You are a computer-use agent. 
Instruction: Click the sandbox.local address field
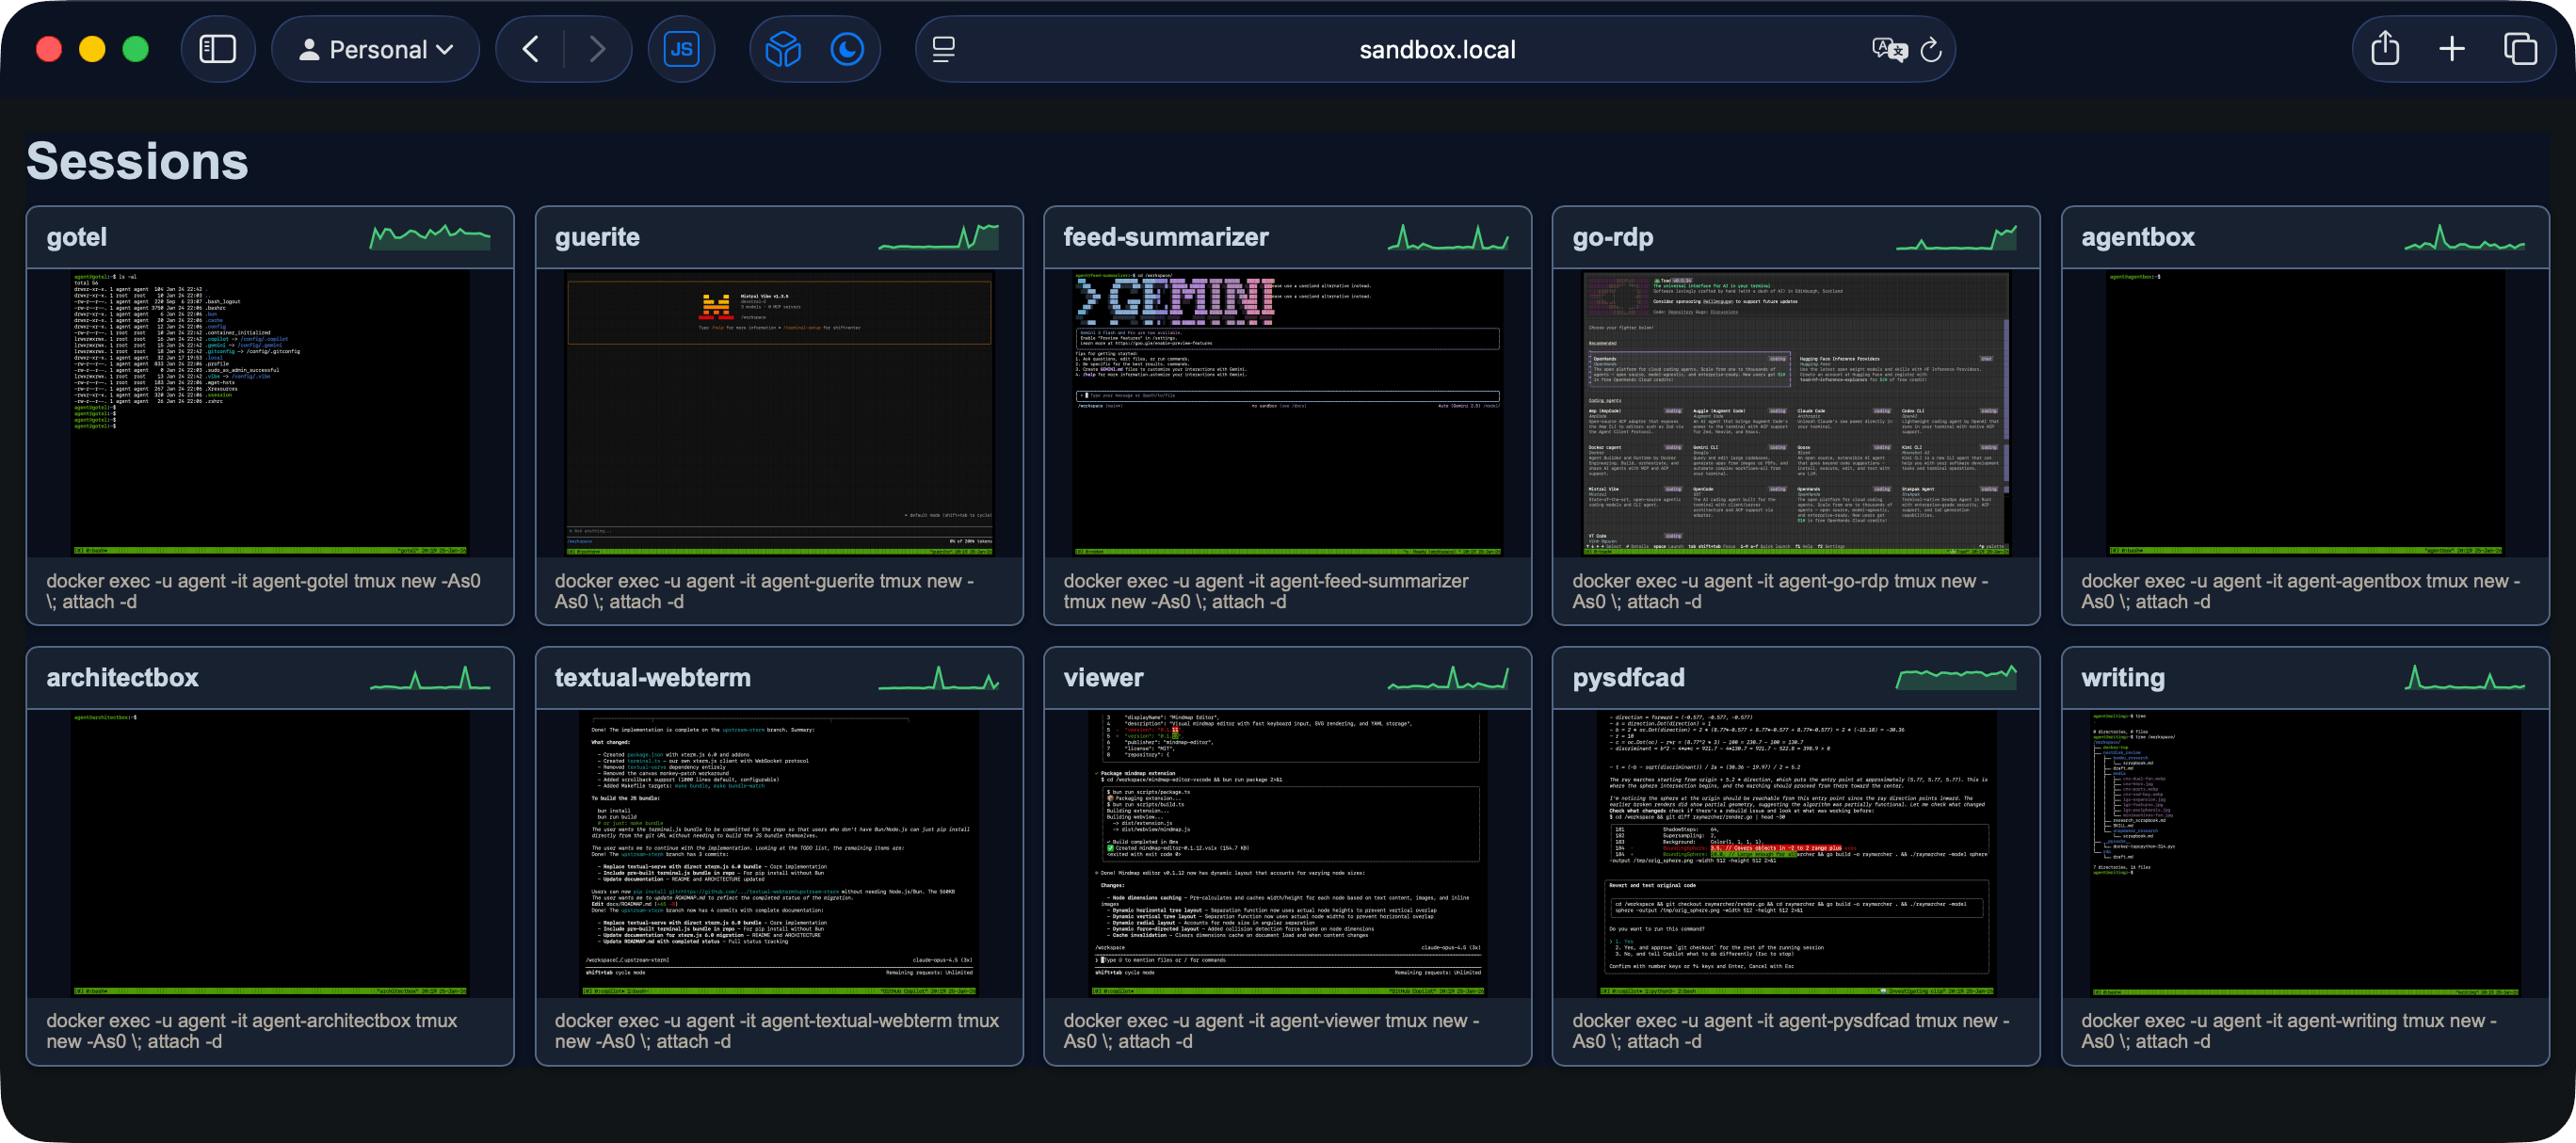click(x=1436, y=49)
